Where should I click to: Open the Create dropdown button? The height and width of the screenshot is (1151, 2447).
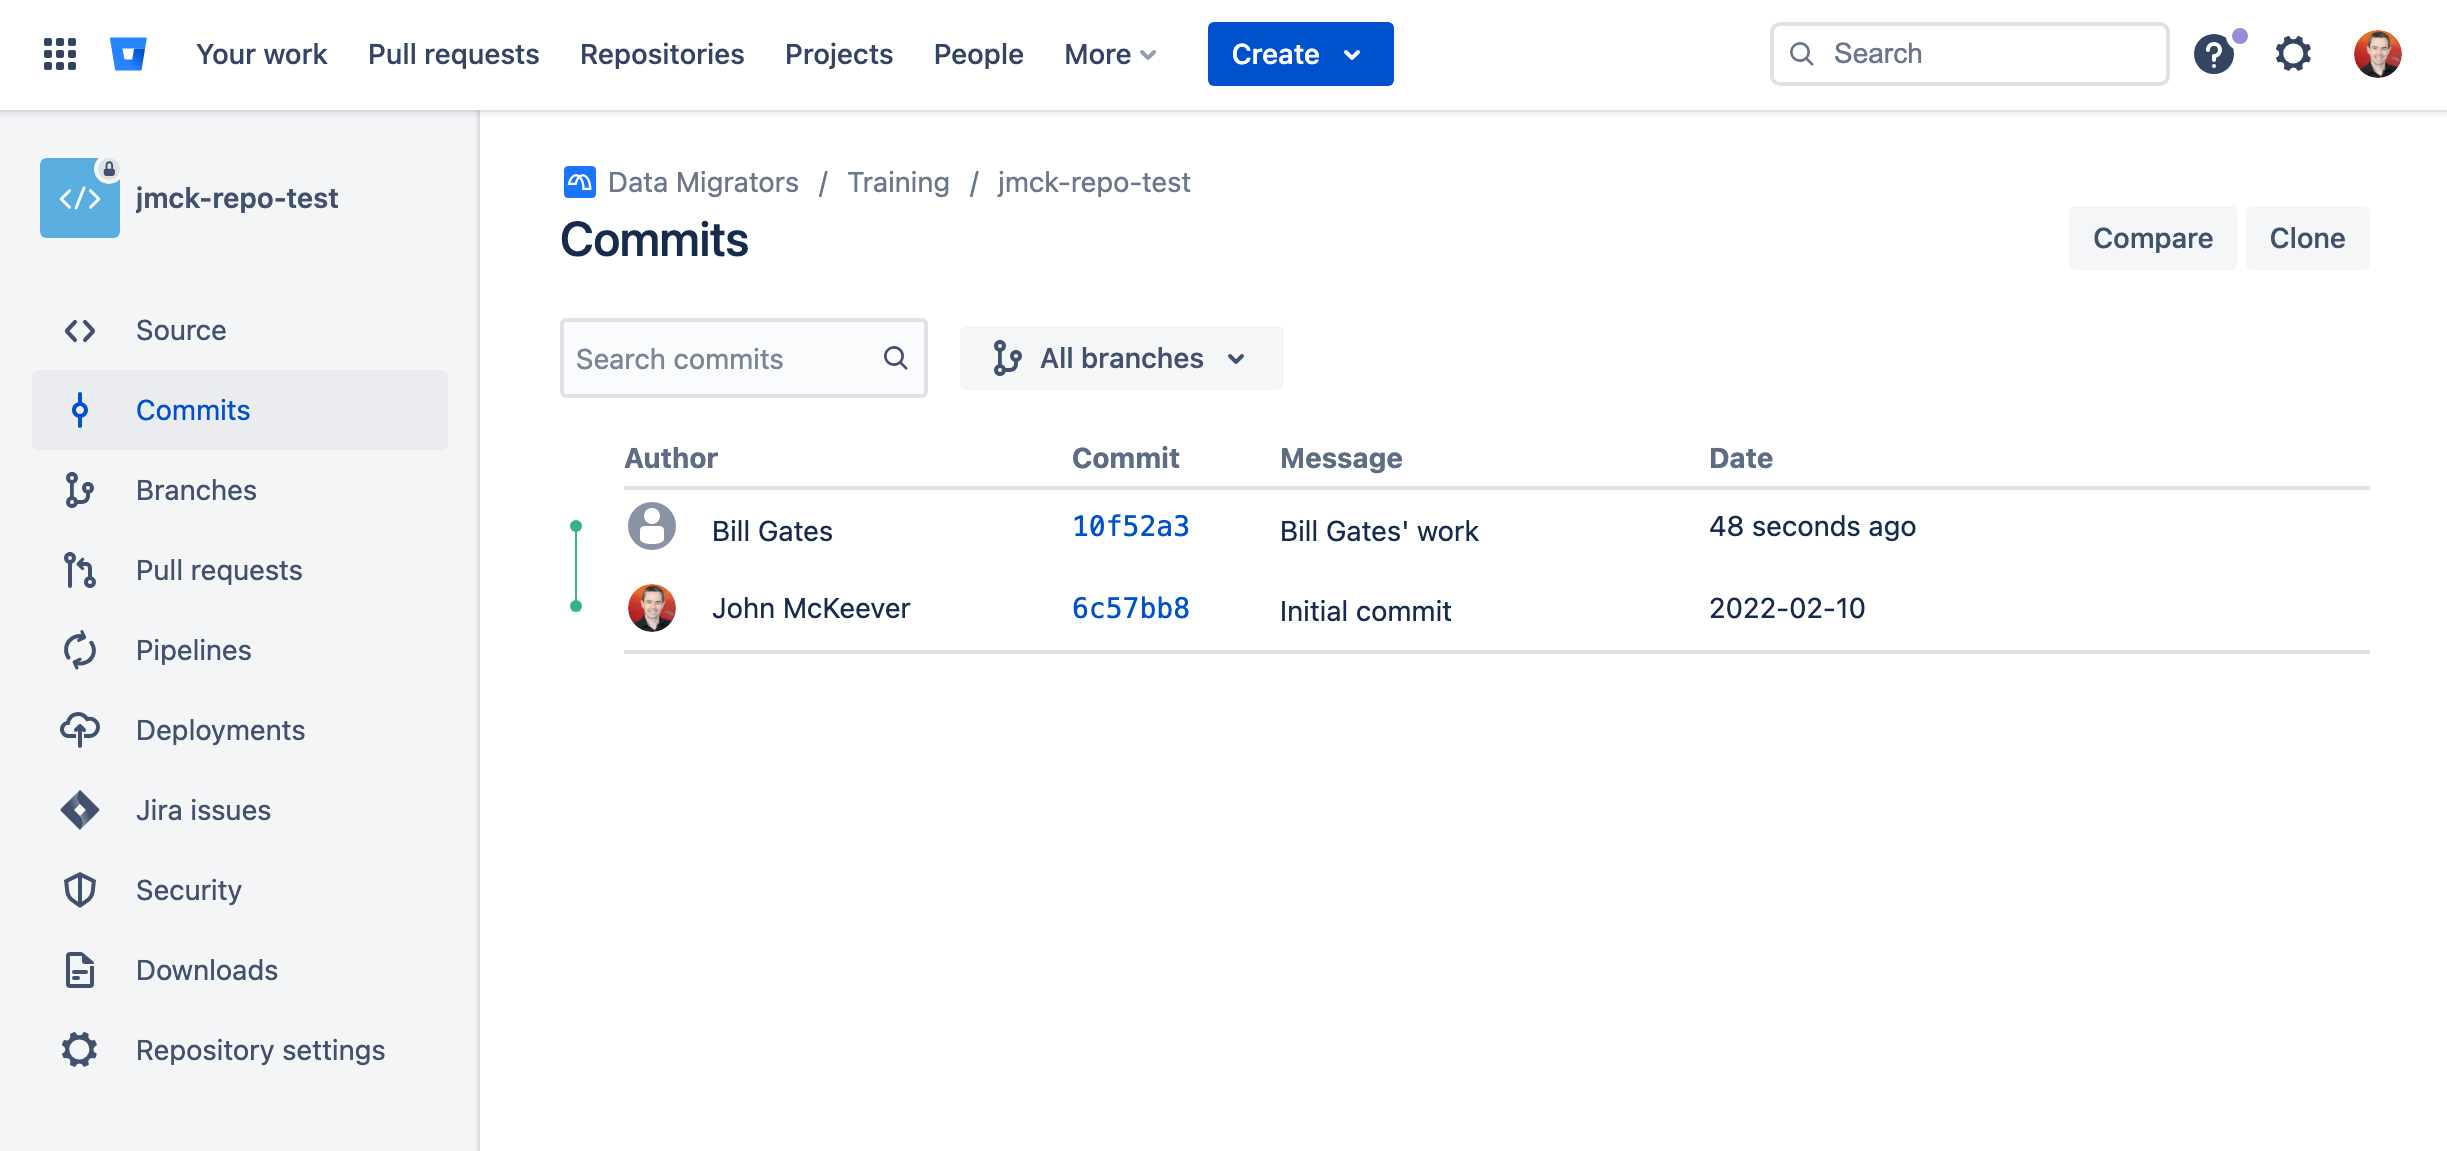[1300, 54]
